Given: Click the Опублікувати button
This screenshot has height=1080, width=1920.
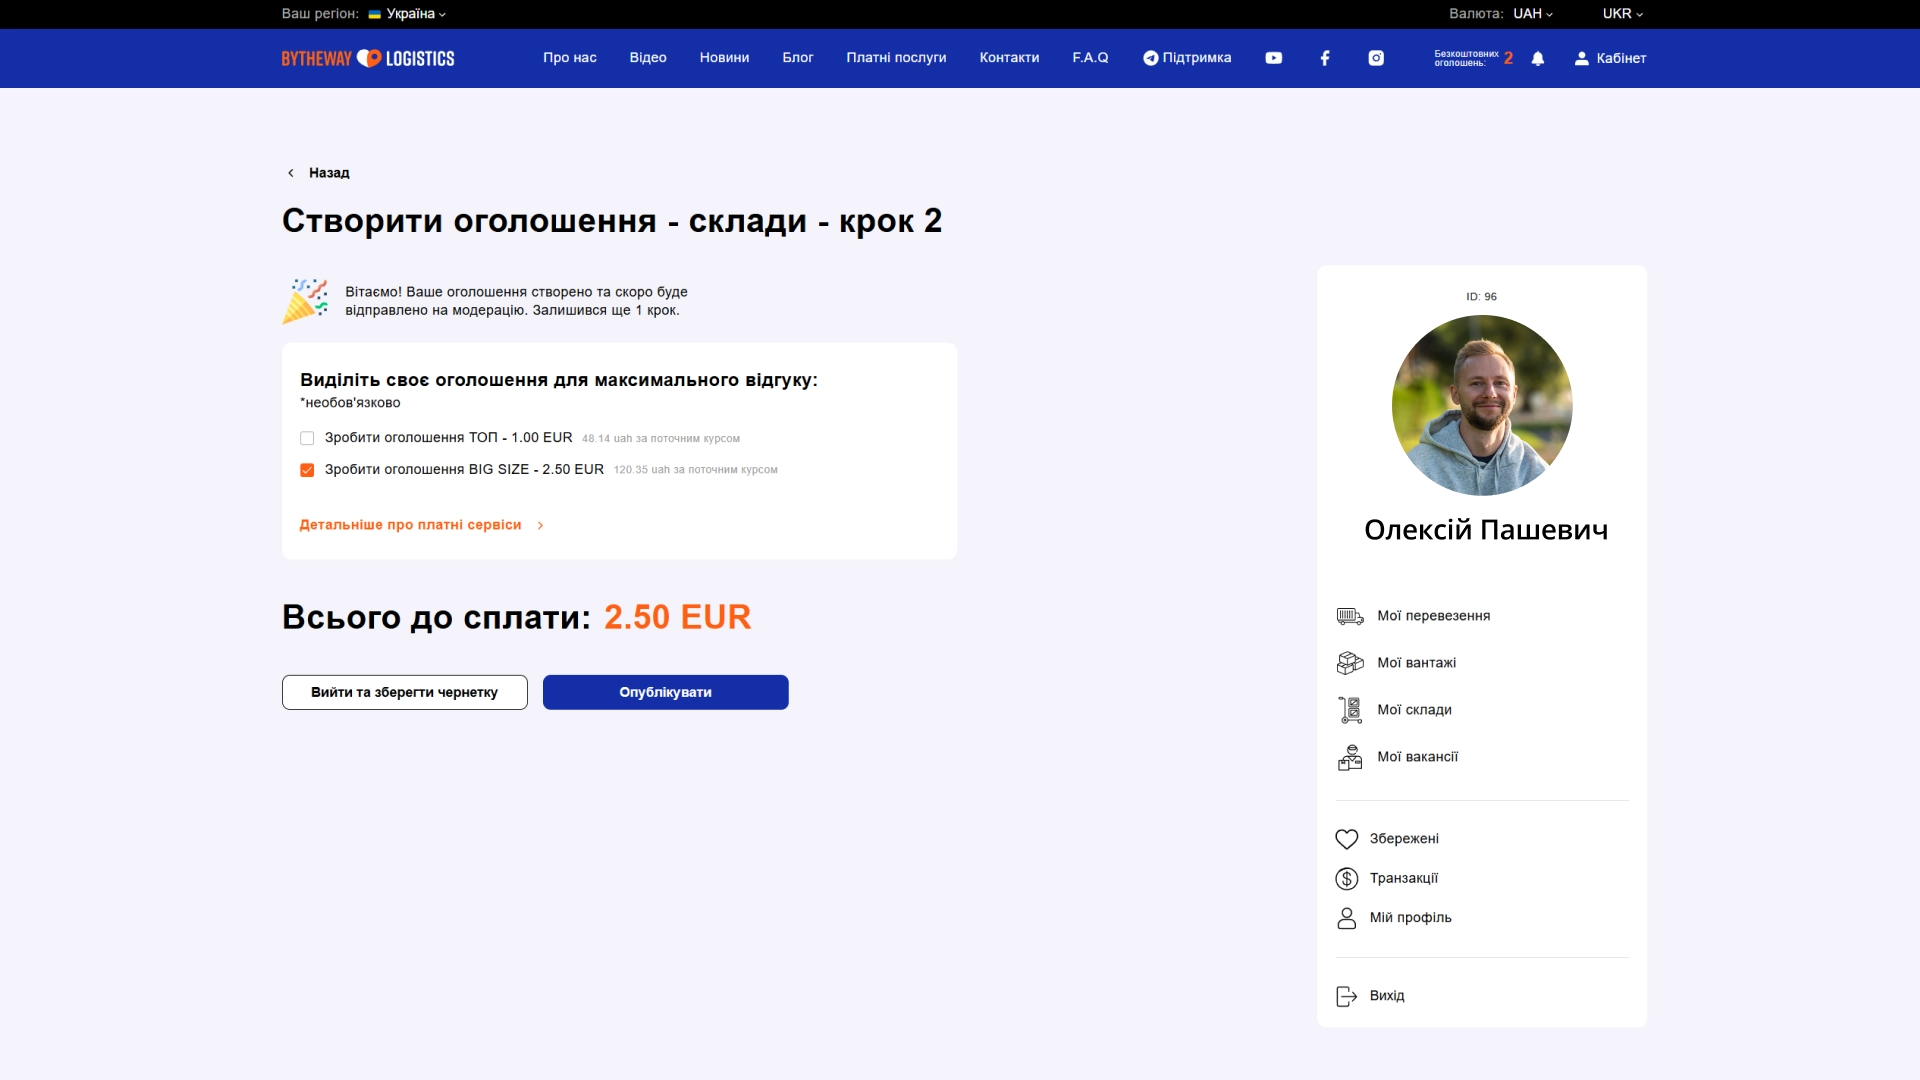Looking at the screenshot, I should coord(665,692).
